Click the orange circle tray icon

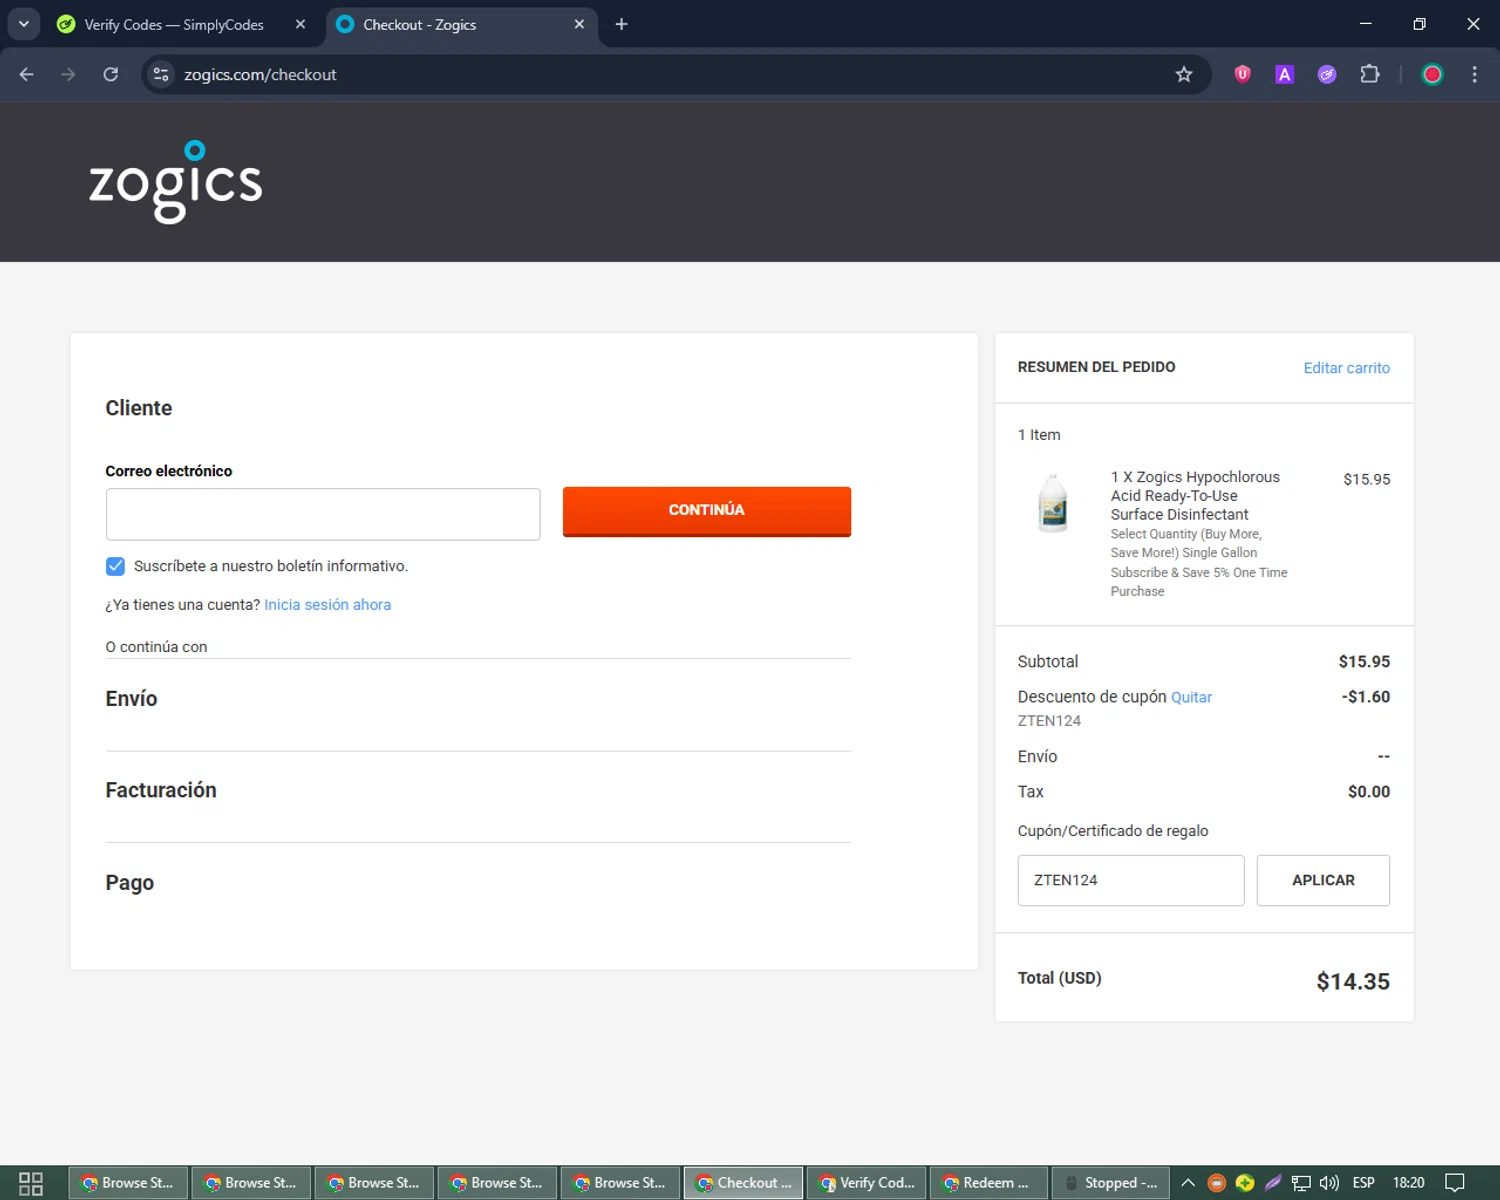pyautogui.click(x=1216, y=1183)
